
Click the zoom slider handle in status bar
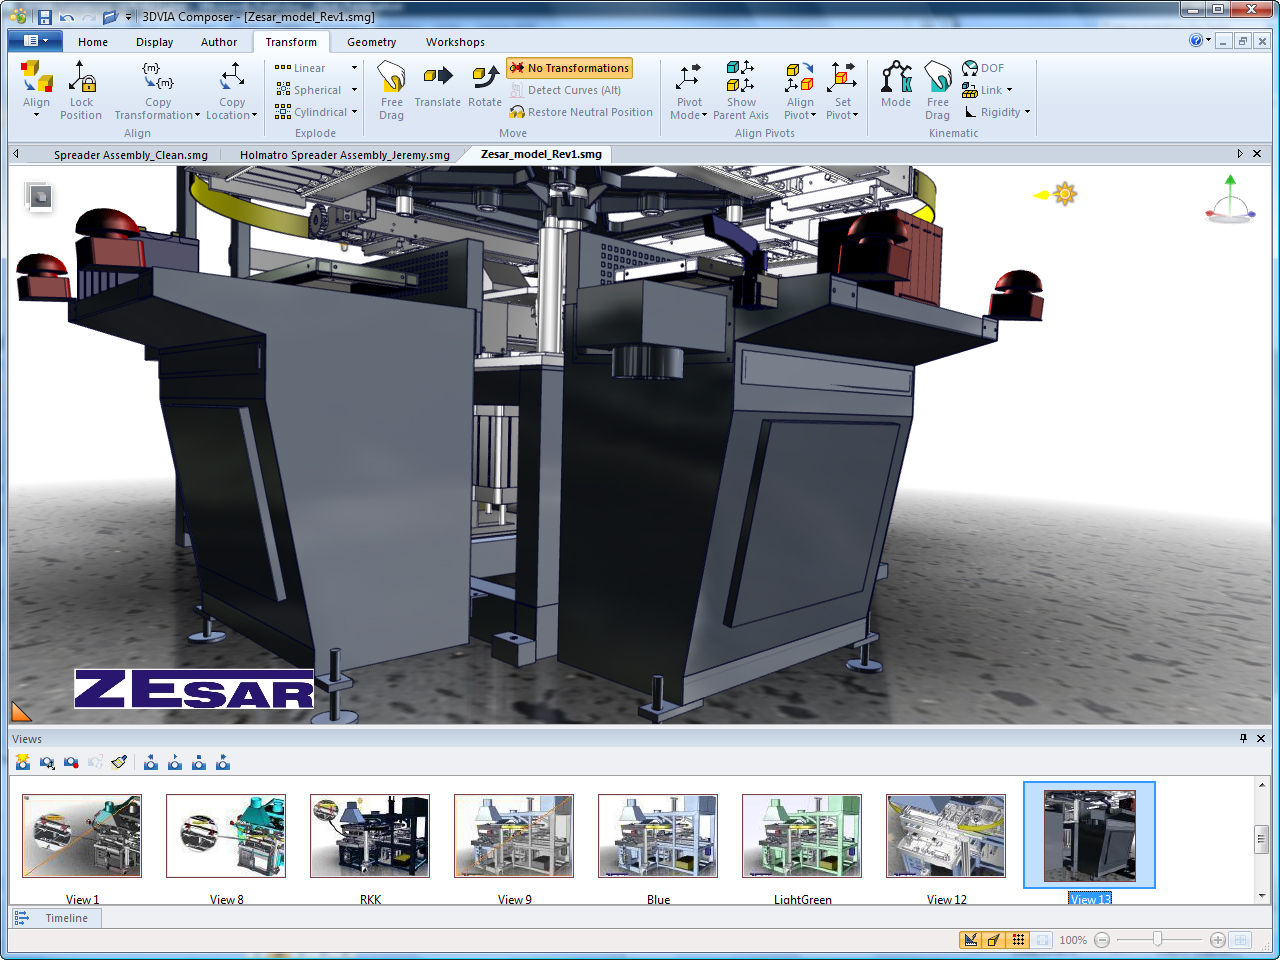tap(1157, 940)
